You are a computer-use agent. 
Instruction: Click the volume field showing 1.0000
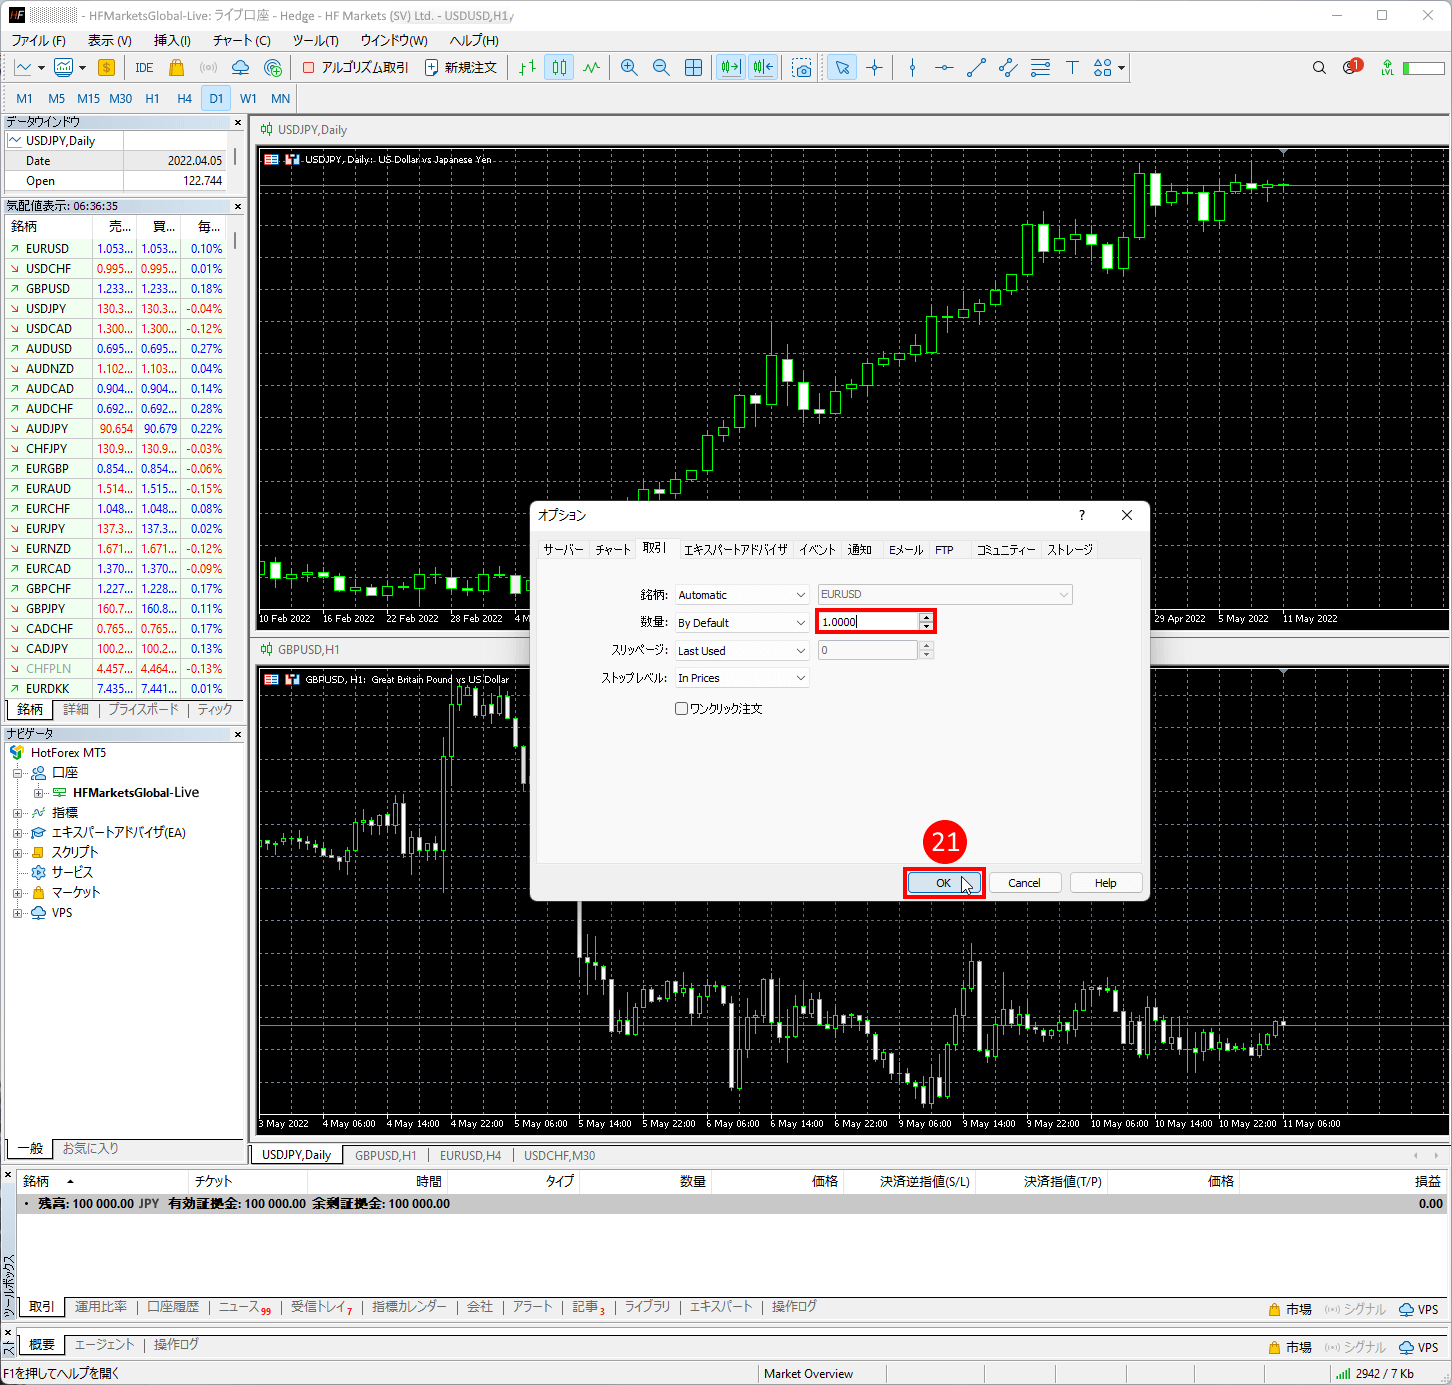click(867, 622)
